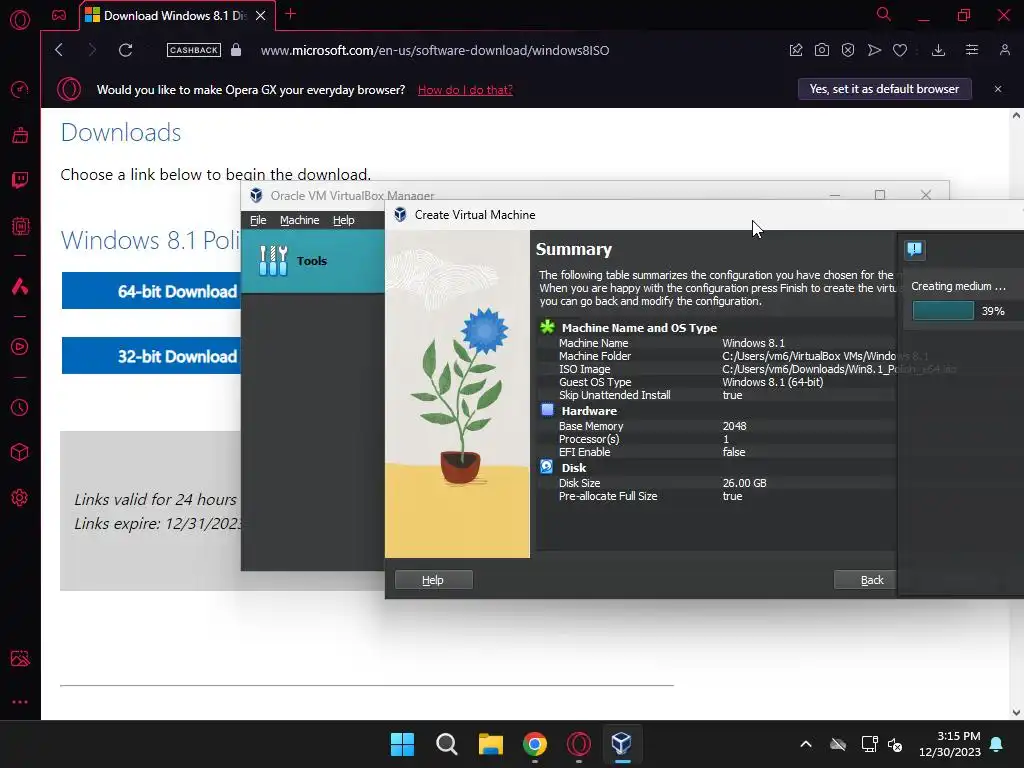Screen dimensions: 1024x768
Task: Go back in browser history
Action: point(59,50)
